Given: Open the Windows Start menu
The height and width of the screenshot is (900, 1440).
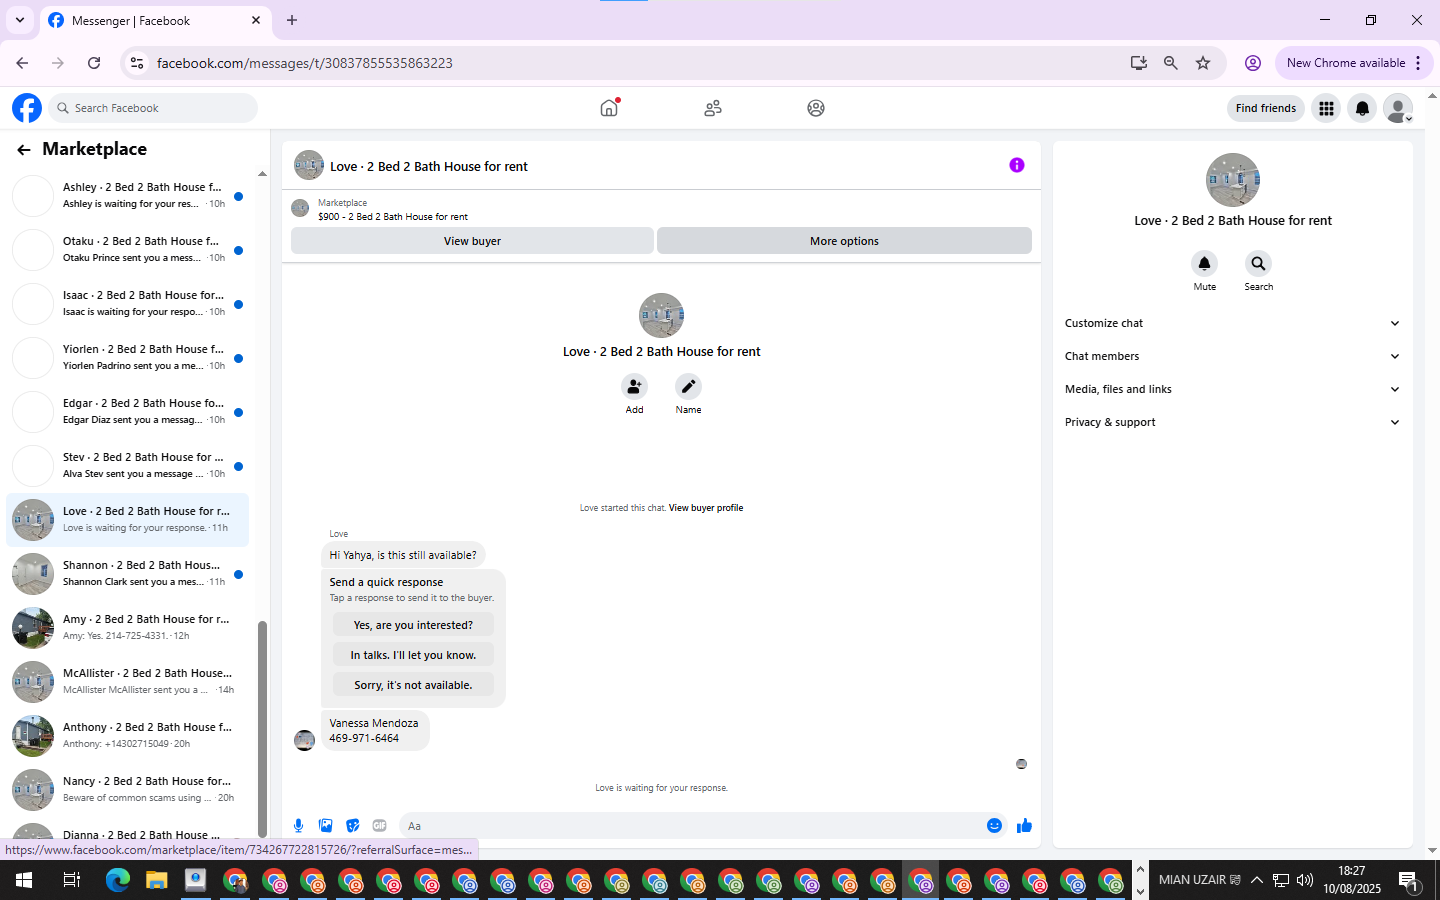Looking at the screenshot, I should (x=24, y=880).
